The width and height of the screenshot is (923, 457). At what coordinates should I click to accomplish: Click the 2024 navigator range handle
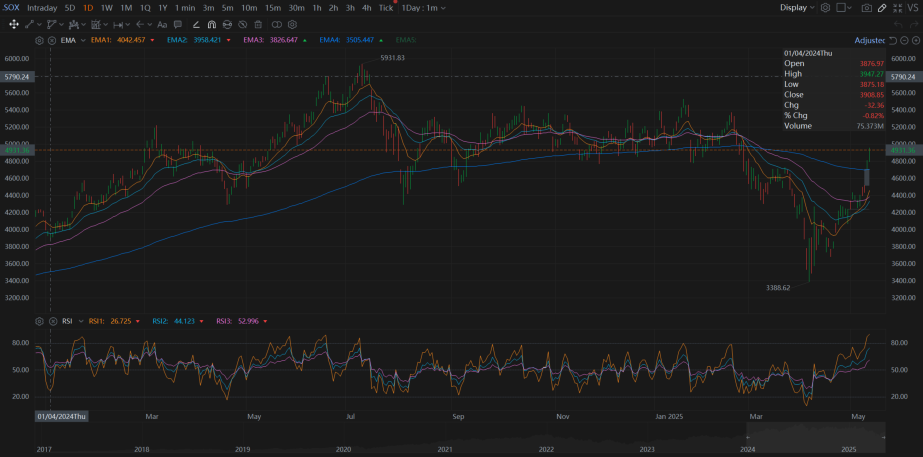(x=747, y=436)
